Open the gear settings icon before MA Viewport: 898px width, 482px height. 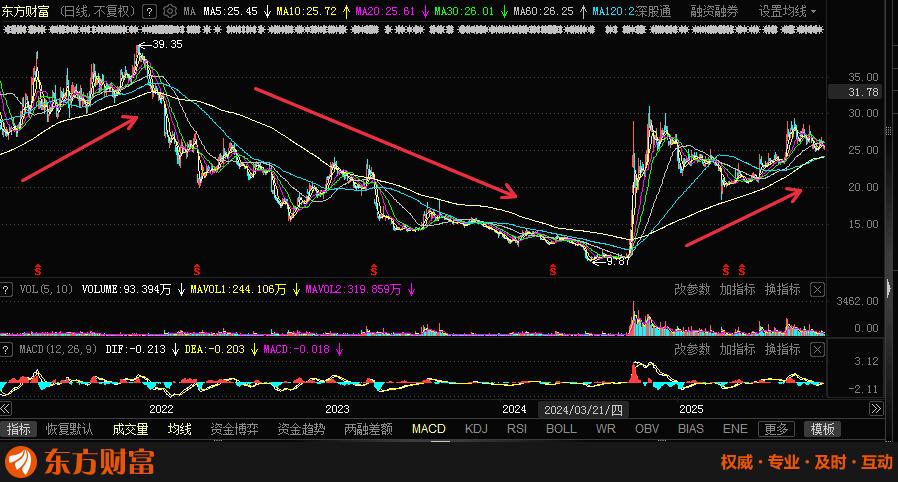tap(170, 11)
